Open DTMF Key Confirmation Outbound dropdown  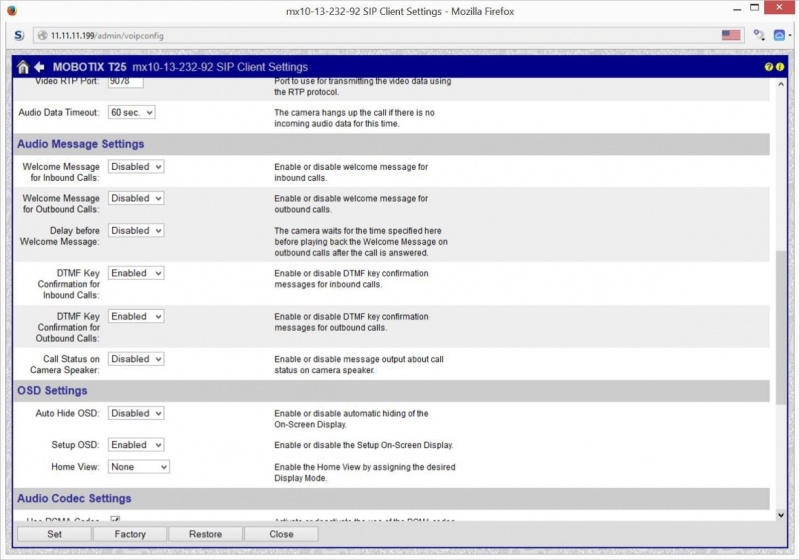136,317
